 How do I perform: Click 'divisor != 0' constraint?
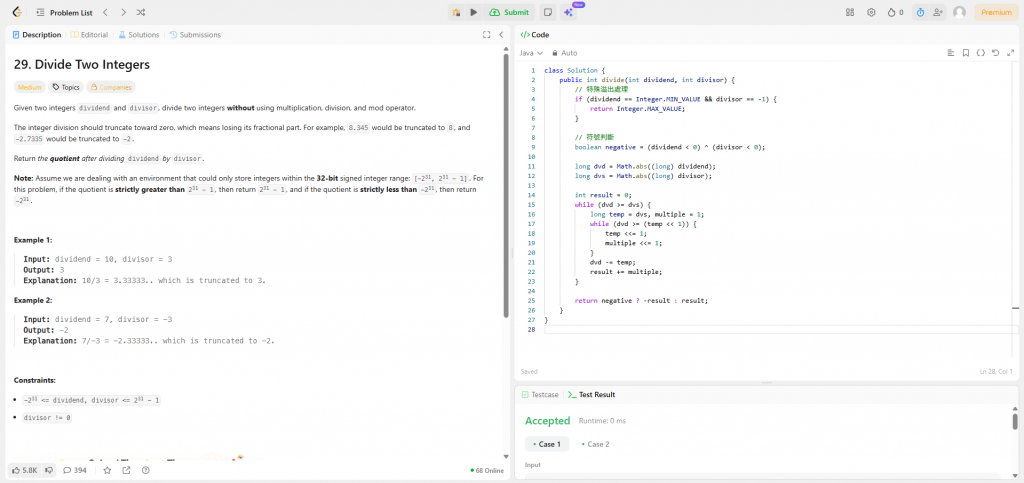coord(47,418)
